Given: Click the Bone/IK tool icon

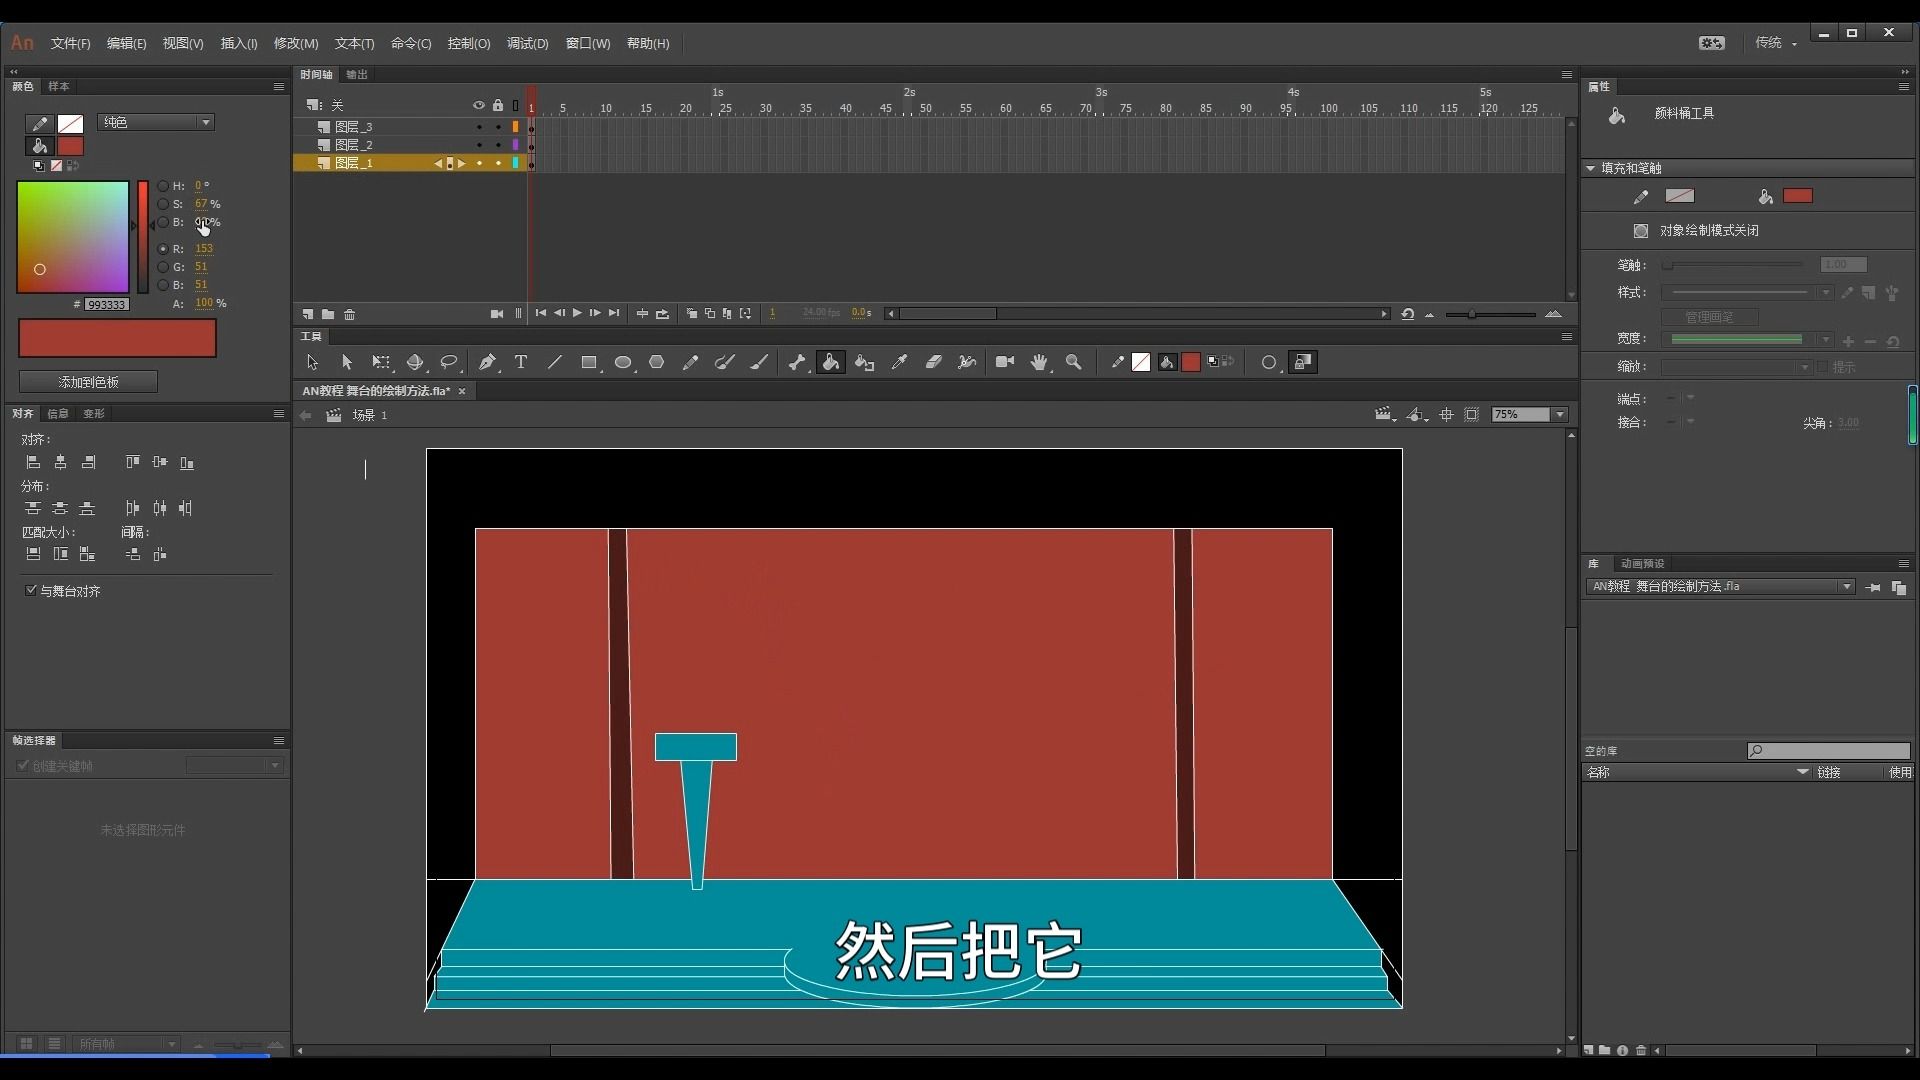Looking at the screenshot, I should tap(796, 361).
